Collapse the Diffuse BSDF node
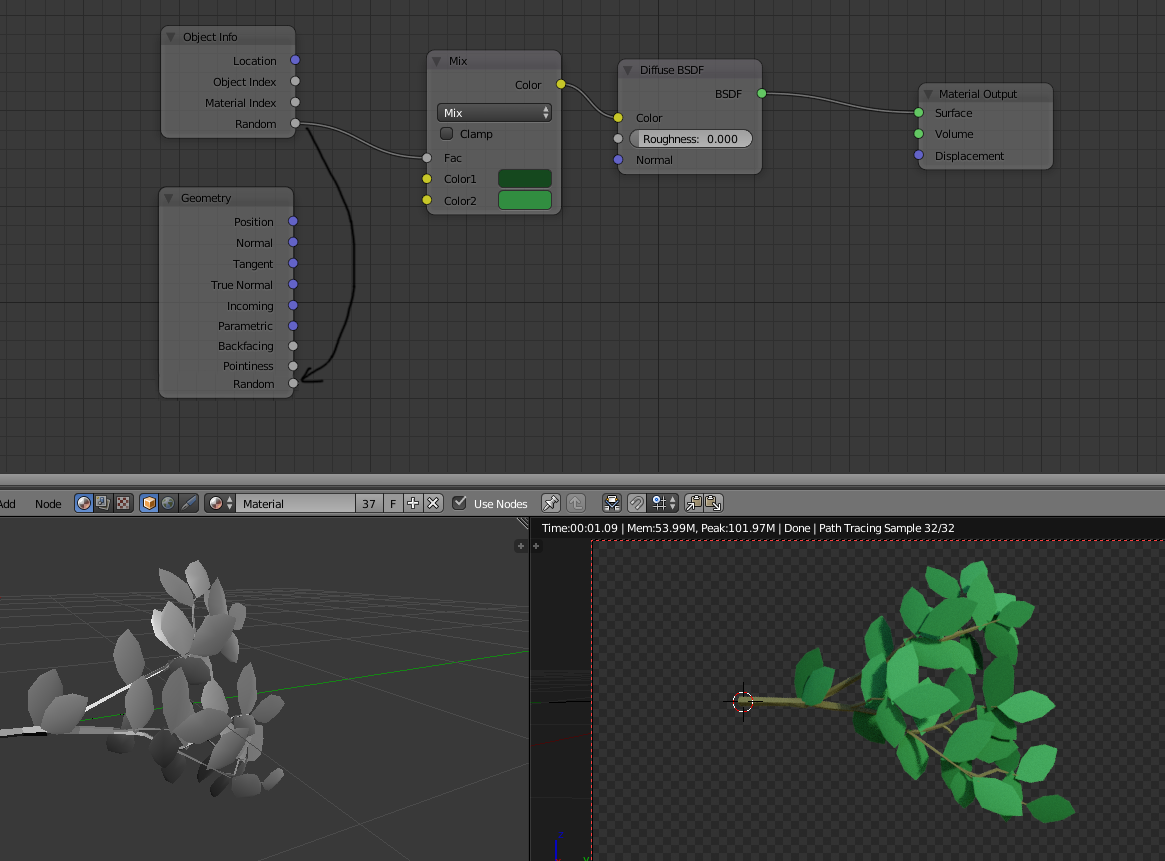 point(628,70)
